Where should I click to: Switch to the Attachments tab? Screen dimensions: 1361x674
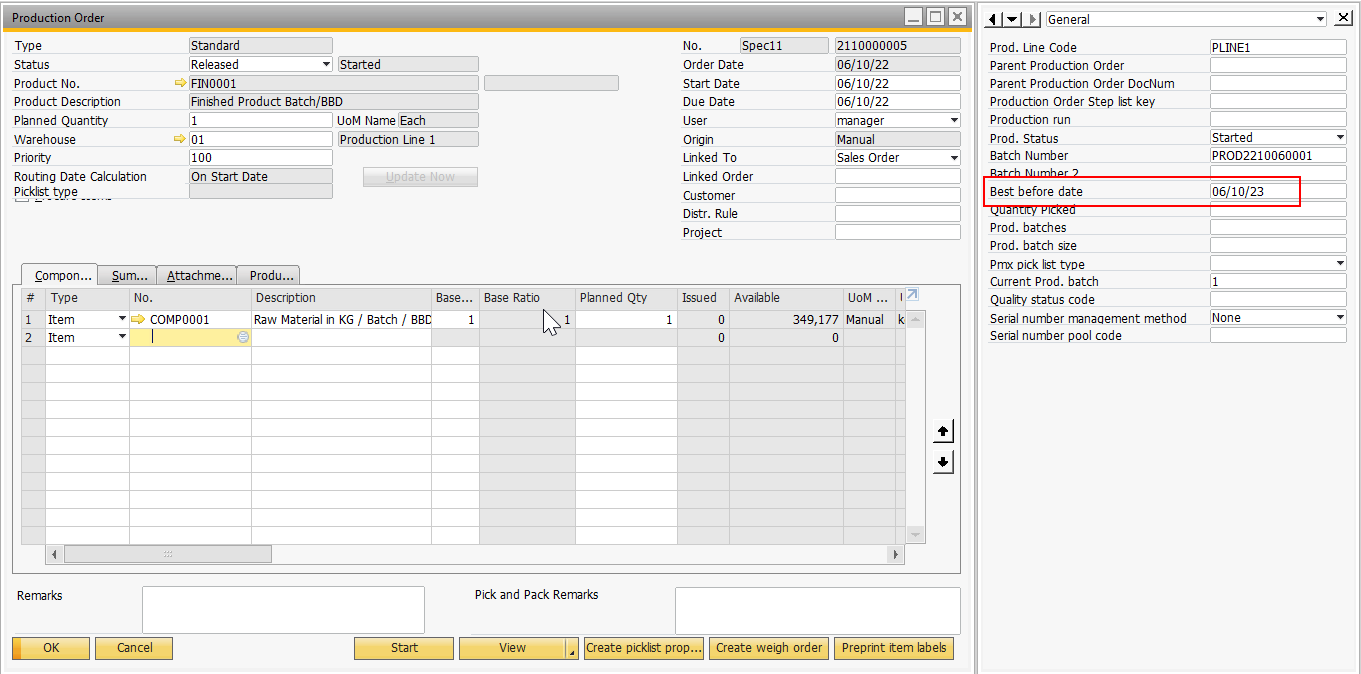point(199,275)
